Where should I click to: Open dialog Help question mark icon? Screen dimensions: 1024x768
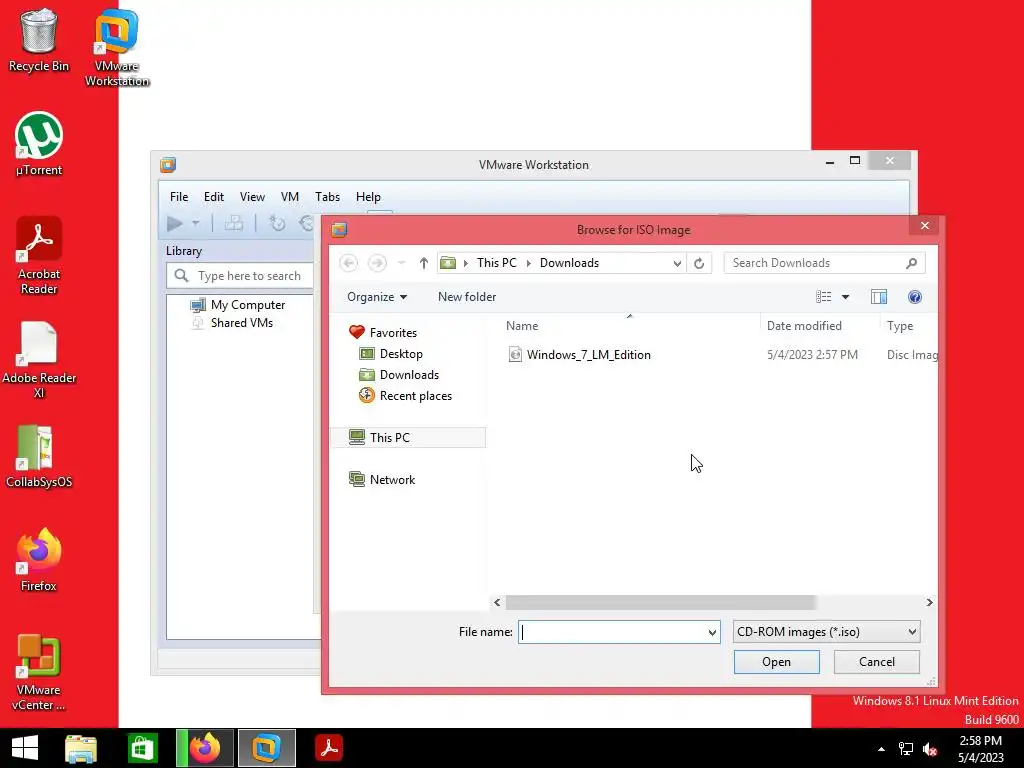915,297
